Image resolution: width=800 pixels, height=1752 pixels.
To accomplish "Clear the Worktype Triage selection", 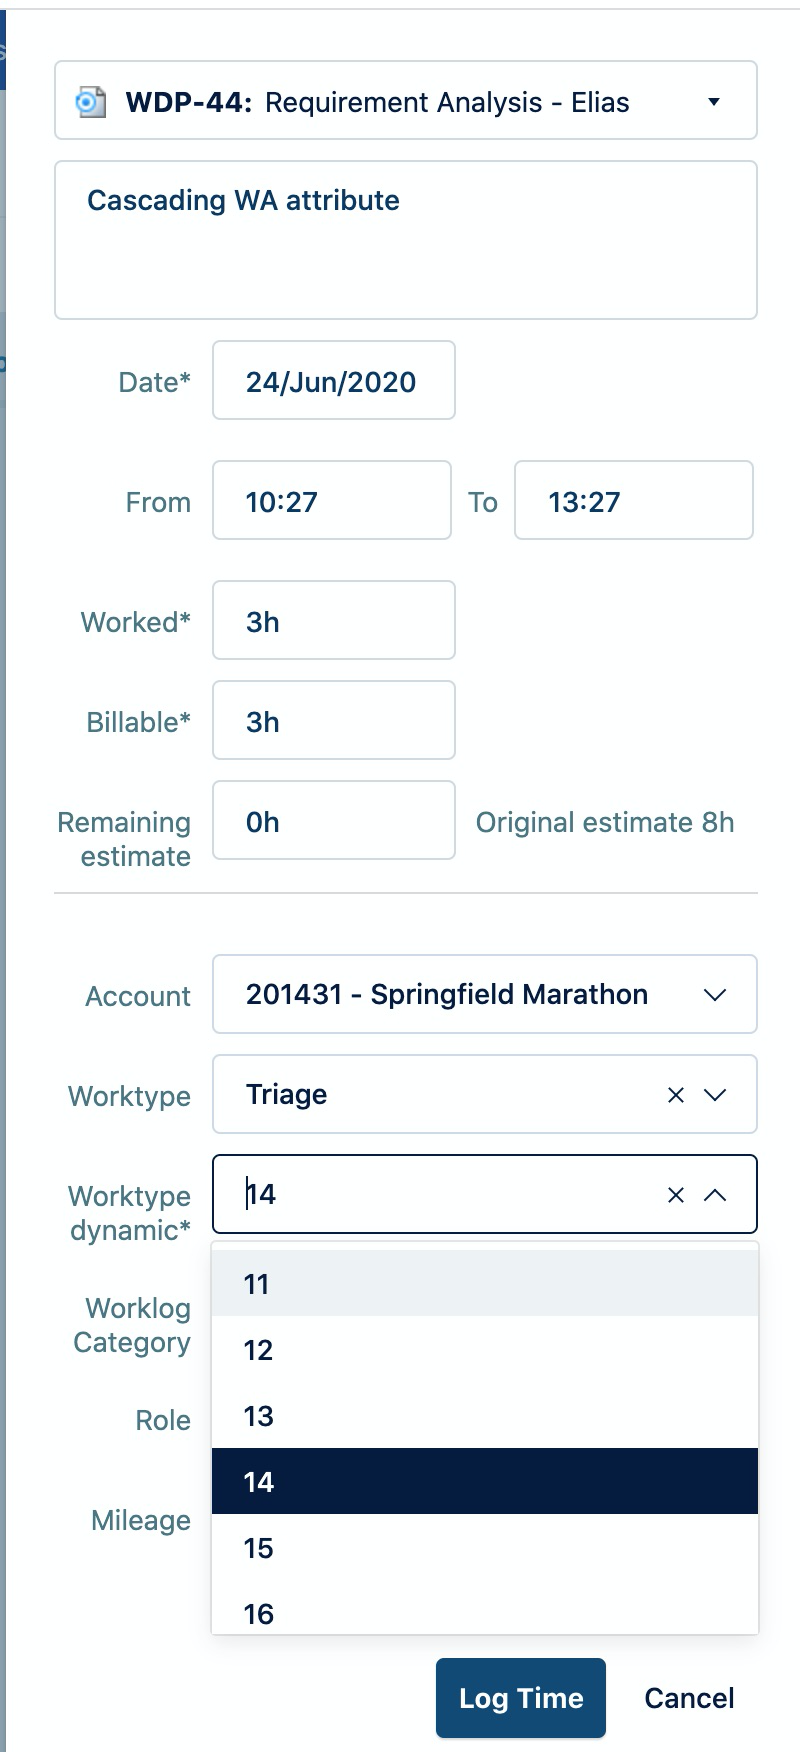I will coord(676,1095).
